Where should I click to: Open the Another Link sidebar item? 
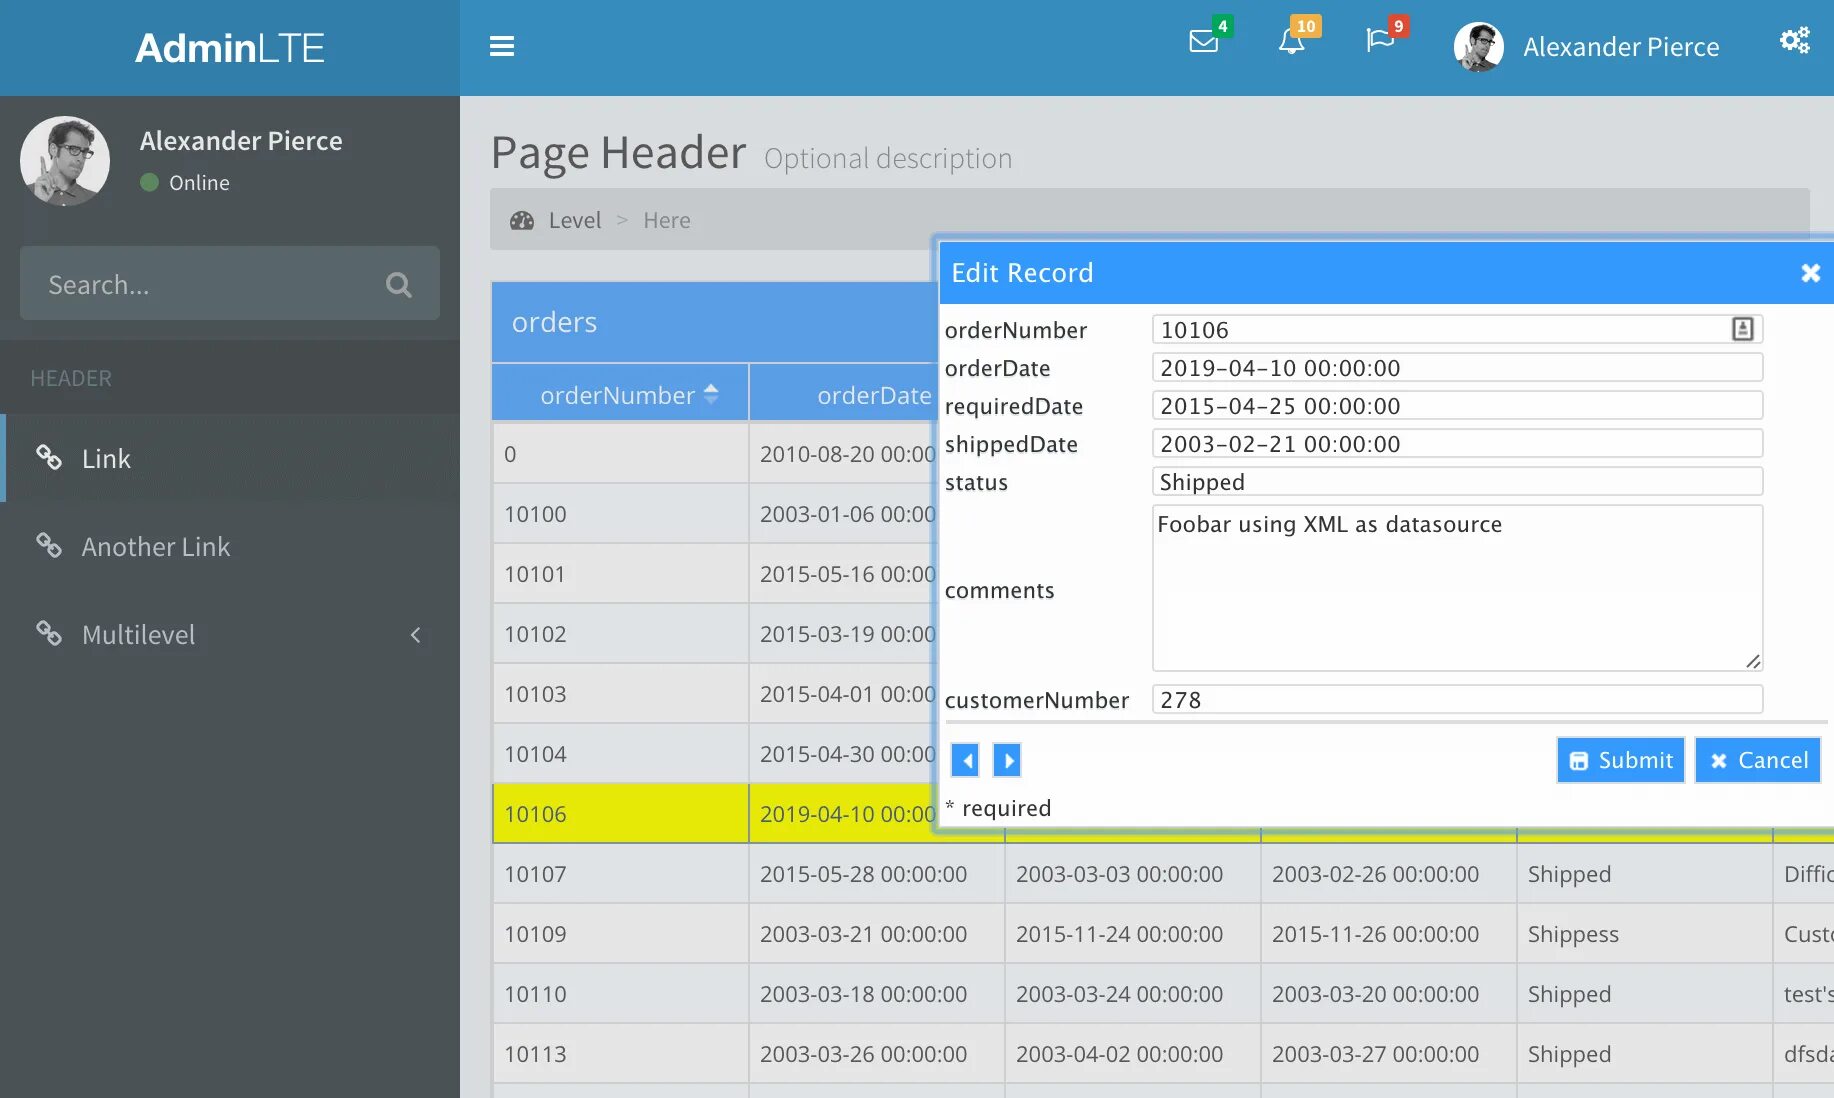[x=230, y=546]
